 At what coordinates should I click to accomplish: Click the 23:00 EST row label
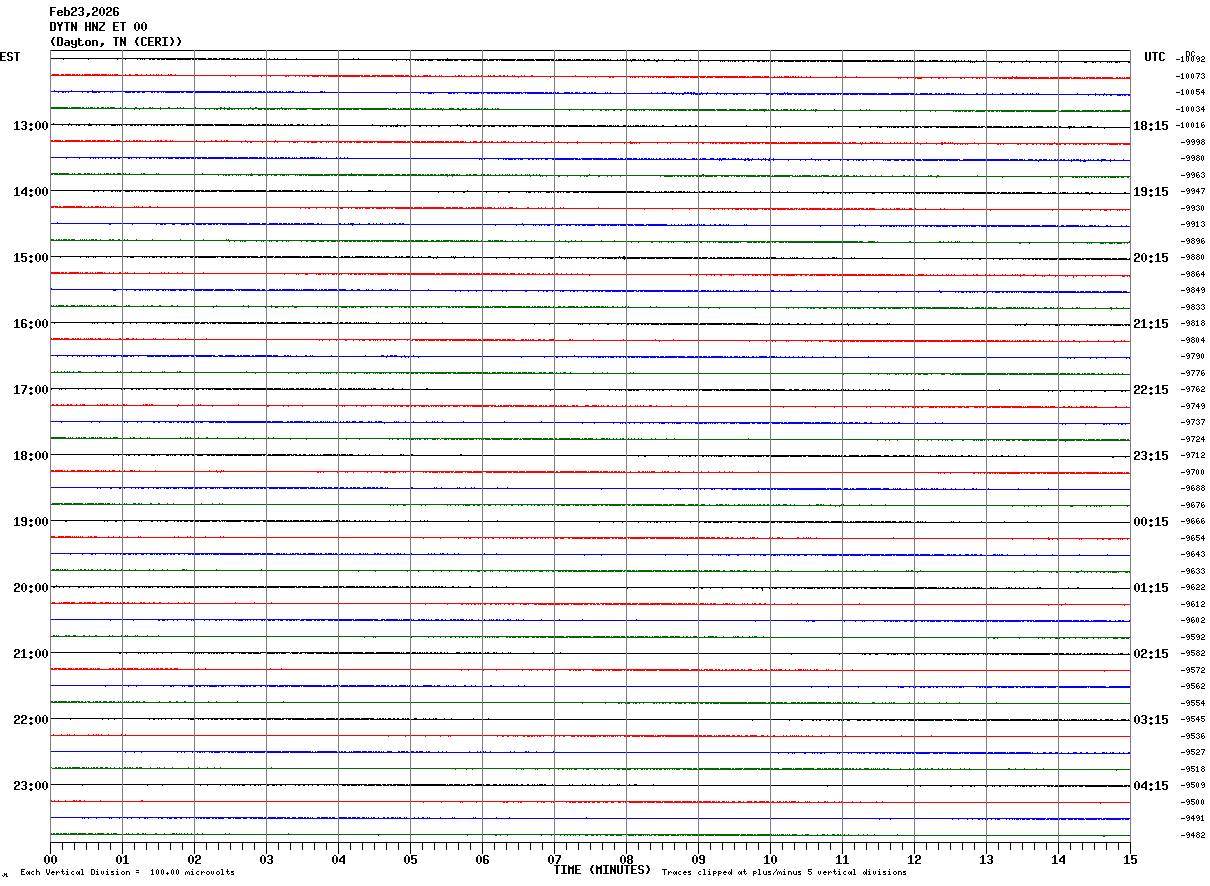(x=31, y=786)
